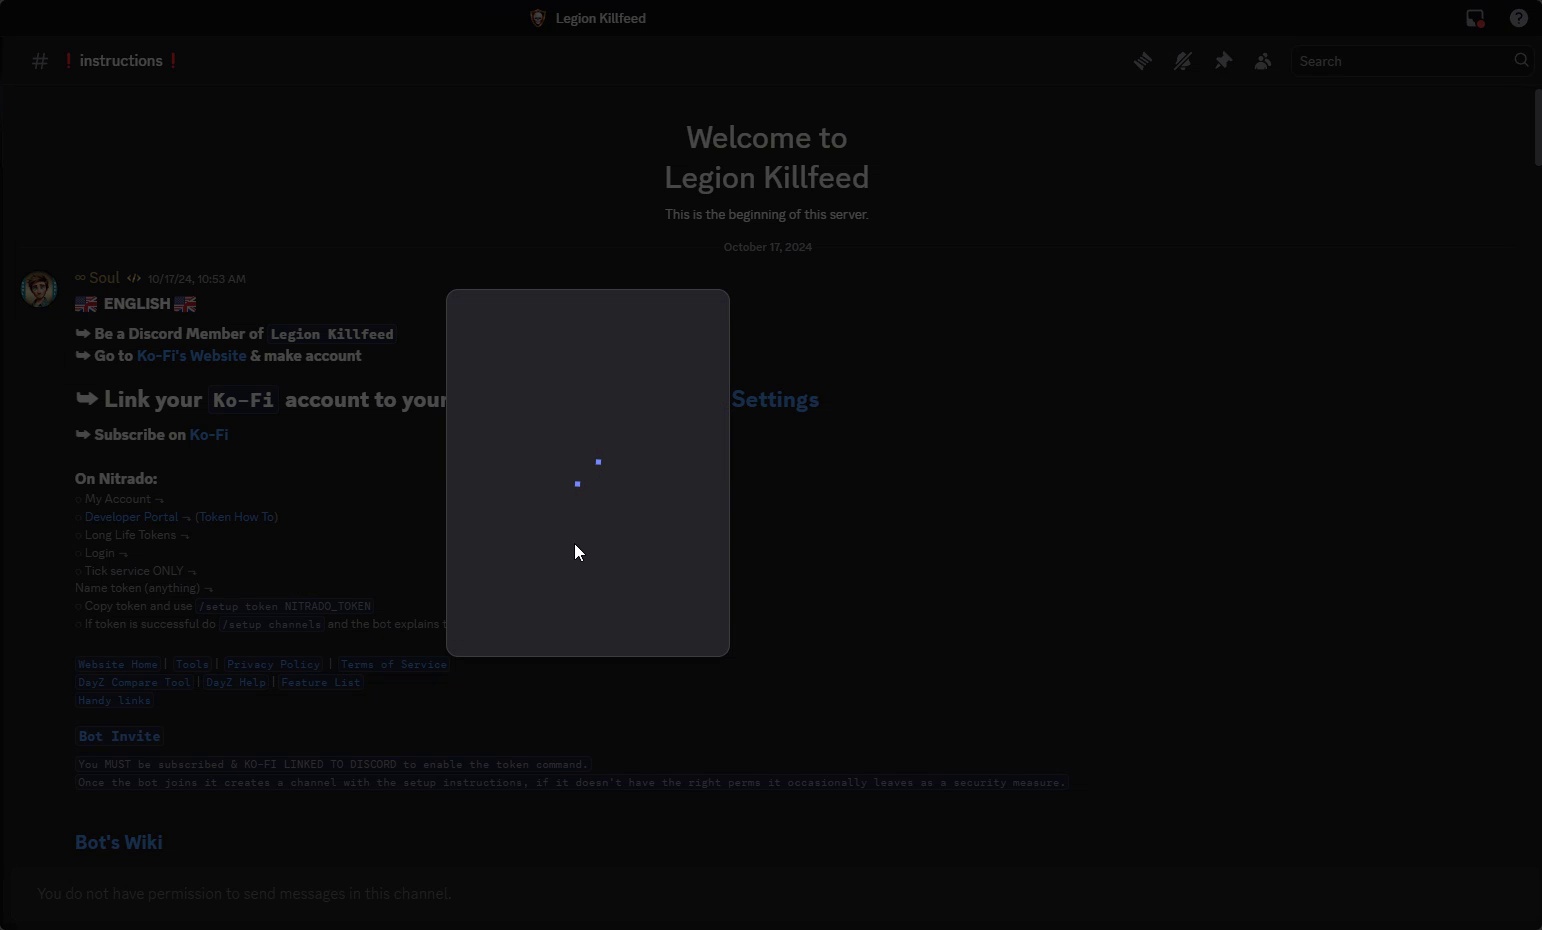Click the magnifier icon in search box
This screenshot has height=930, width=1542.
[x=1521, y=61]
